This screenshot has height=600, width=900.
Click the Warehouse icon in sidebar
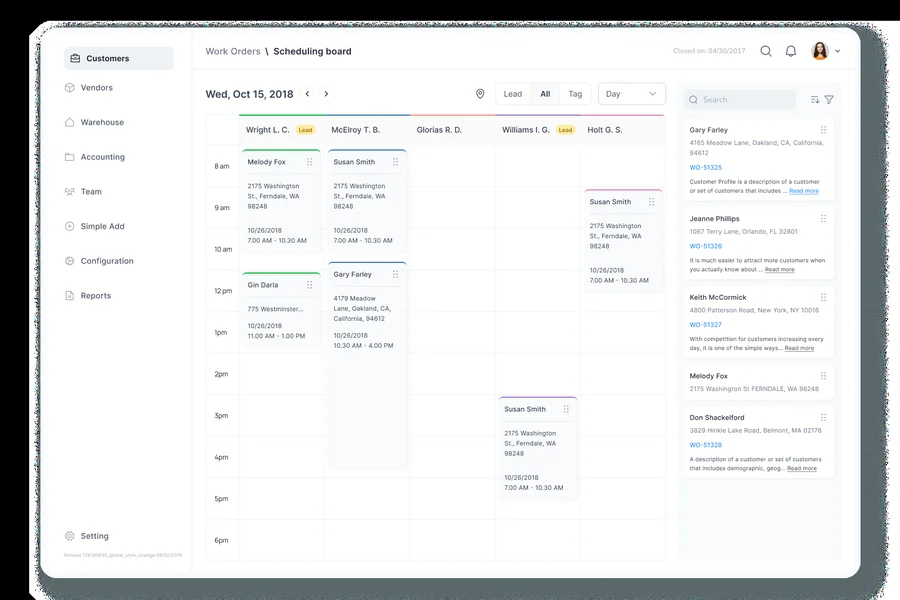pos(70,122)
